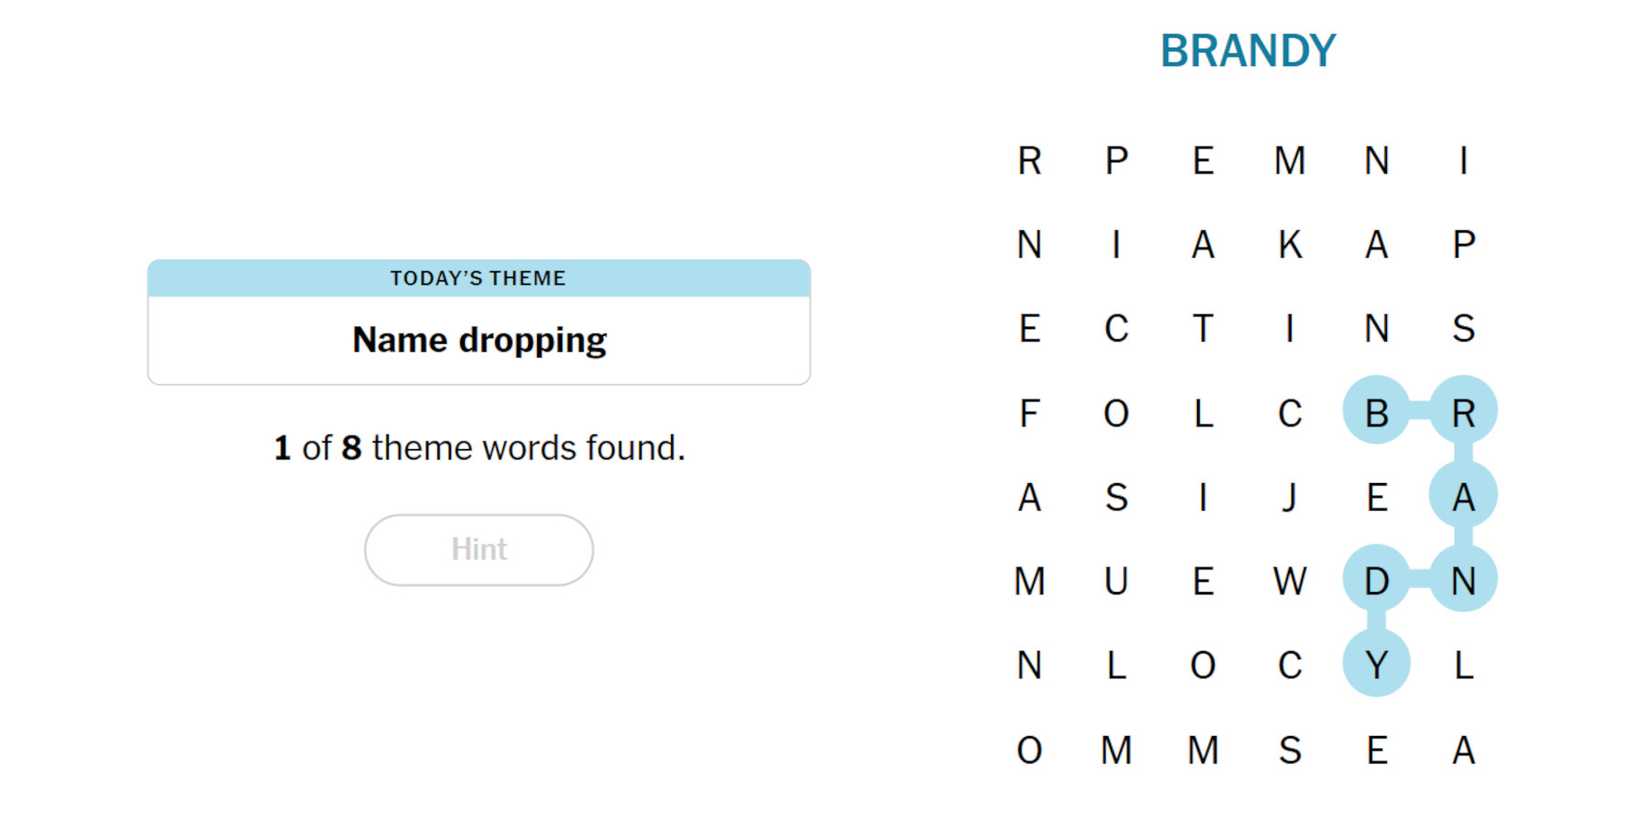Select the E between J and highlighted A
This screenshot has height=825, width=1650.
(1376, 497)
